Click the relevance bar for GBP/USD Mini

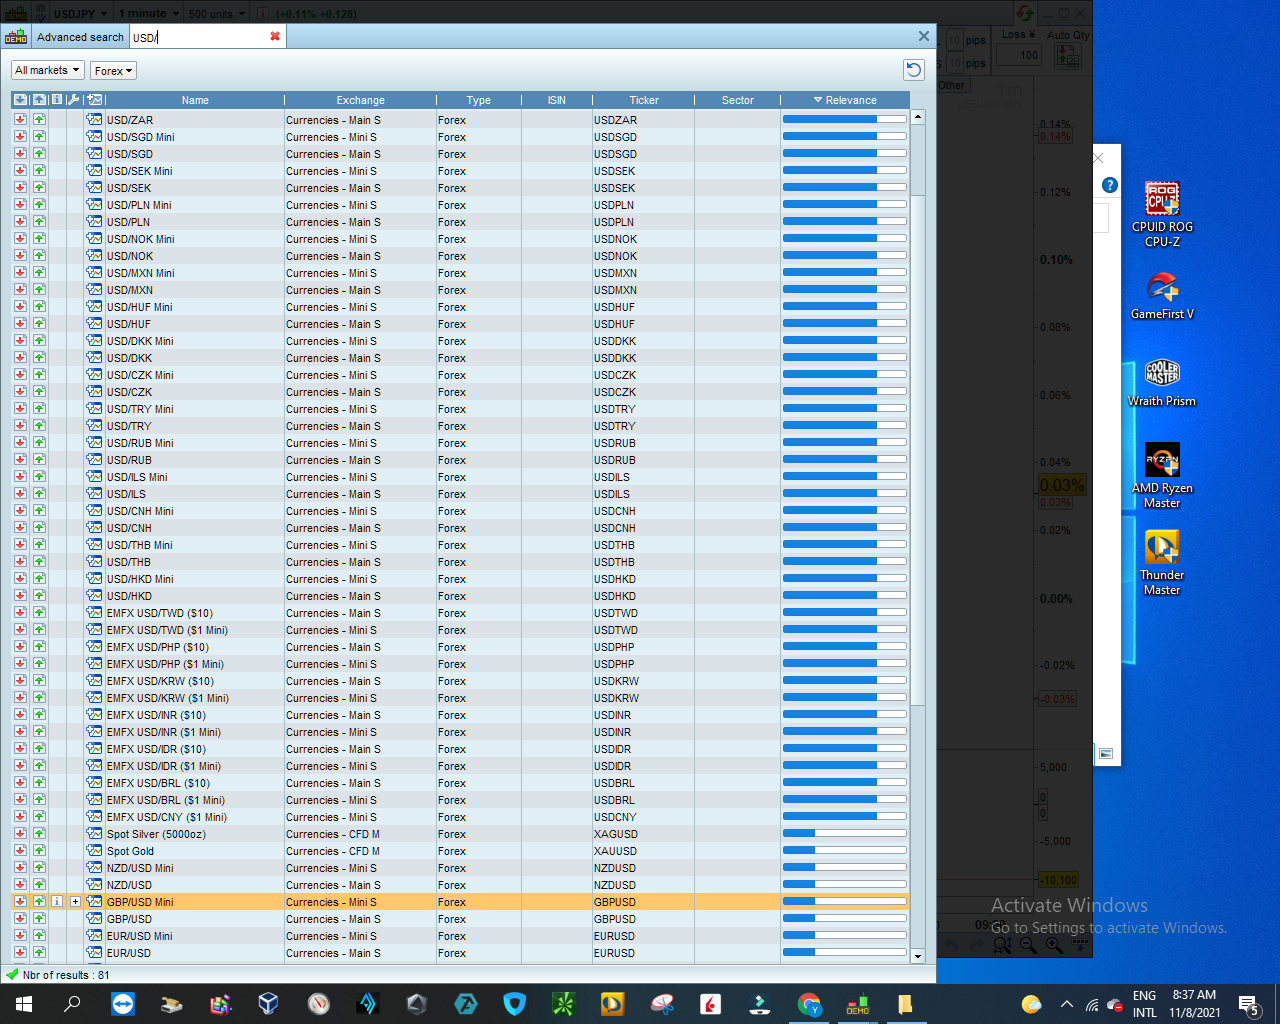click(845, 901)
